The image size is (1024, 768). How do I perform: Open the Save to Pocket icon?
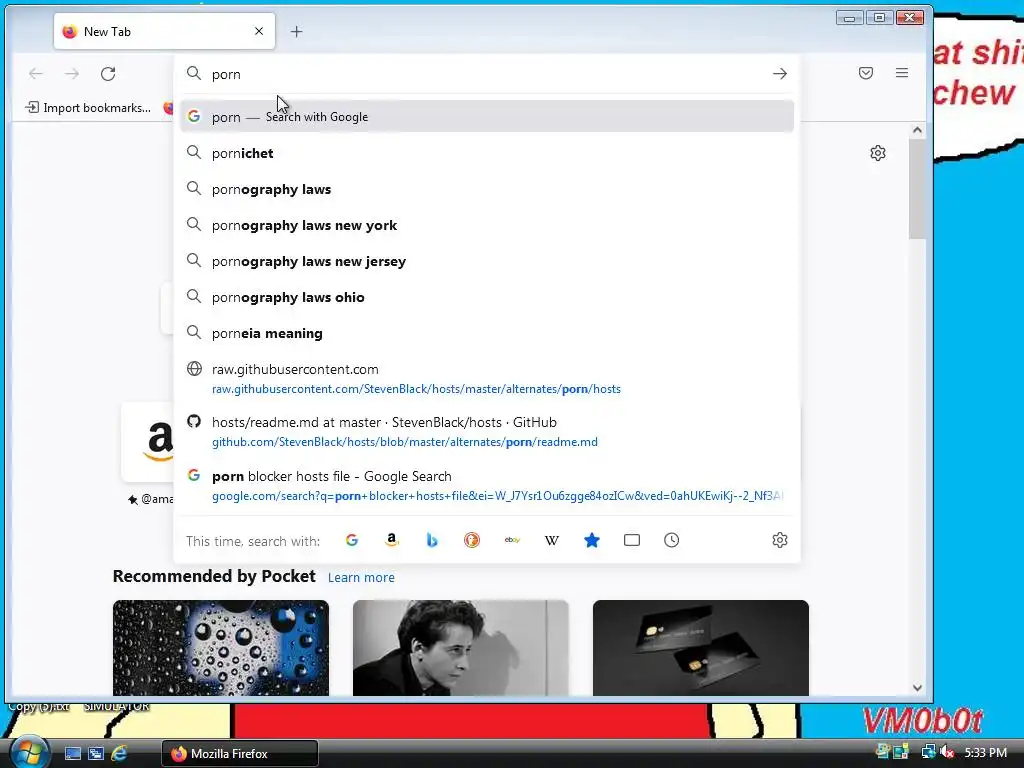(866, 73)
